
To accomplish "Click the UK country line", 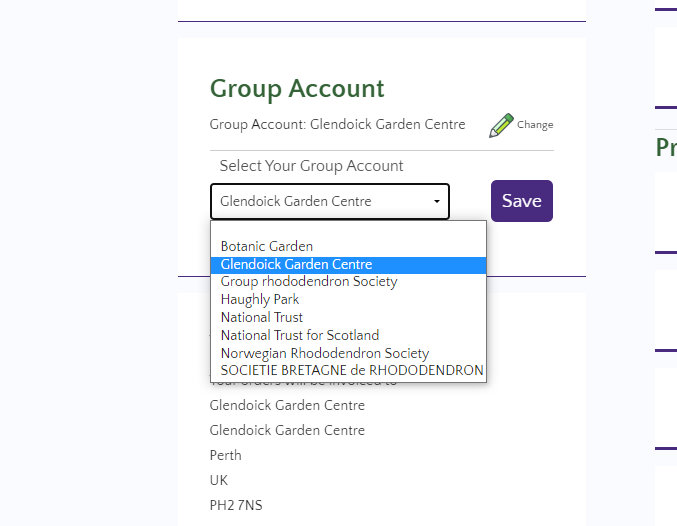I will (219, 480).
